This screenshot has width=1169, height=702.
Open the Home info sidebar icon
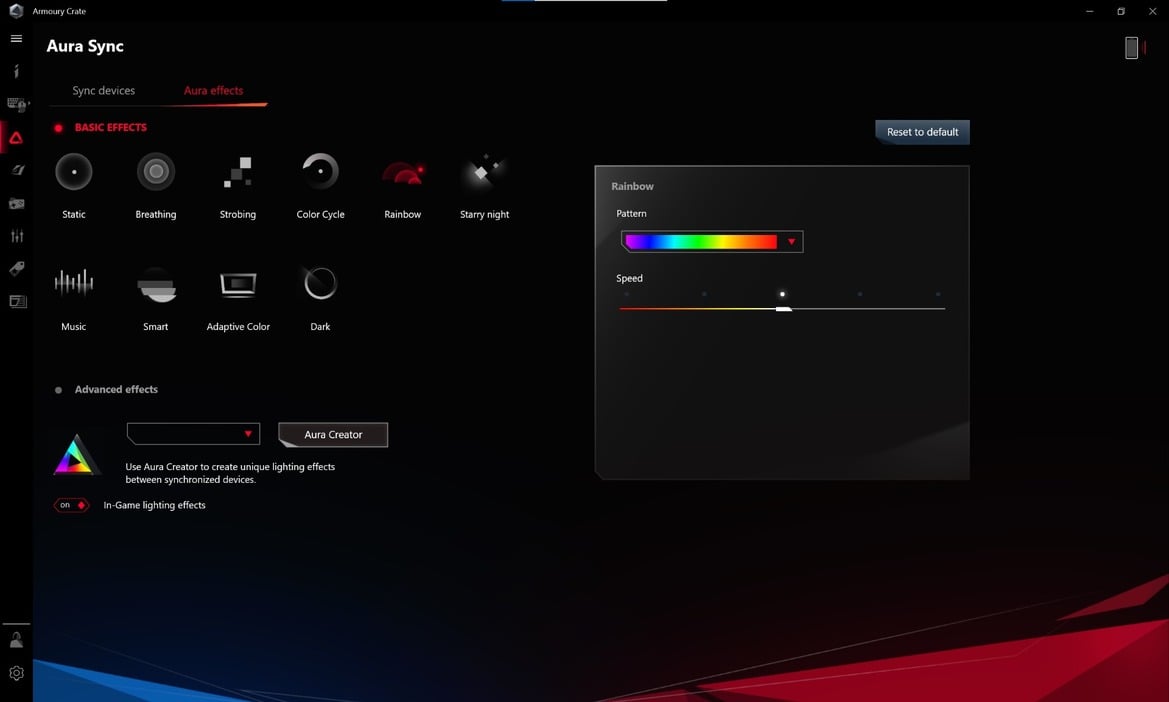coord(16,71)
